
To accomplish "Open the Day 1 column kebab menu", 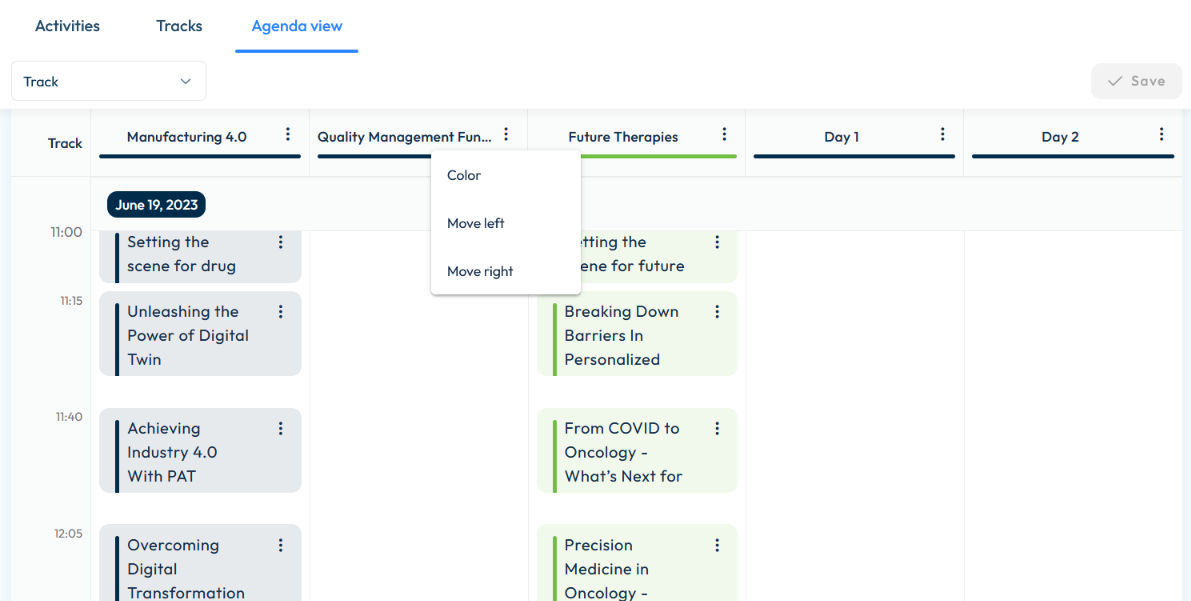I will (942, 132).
